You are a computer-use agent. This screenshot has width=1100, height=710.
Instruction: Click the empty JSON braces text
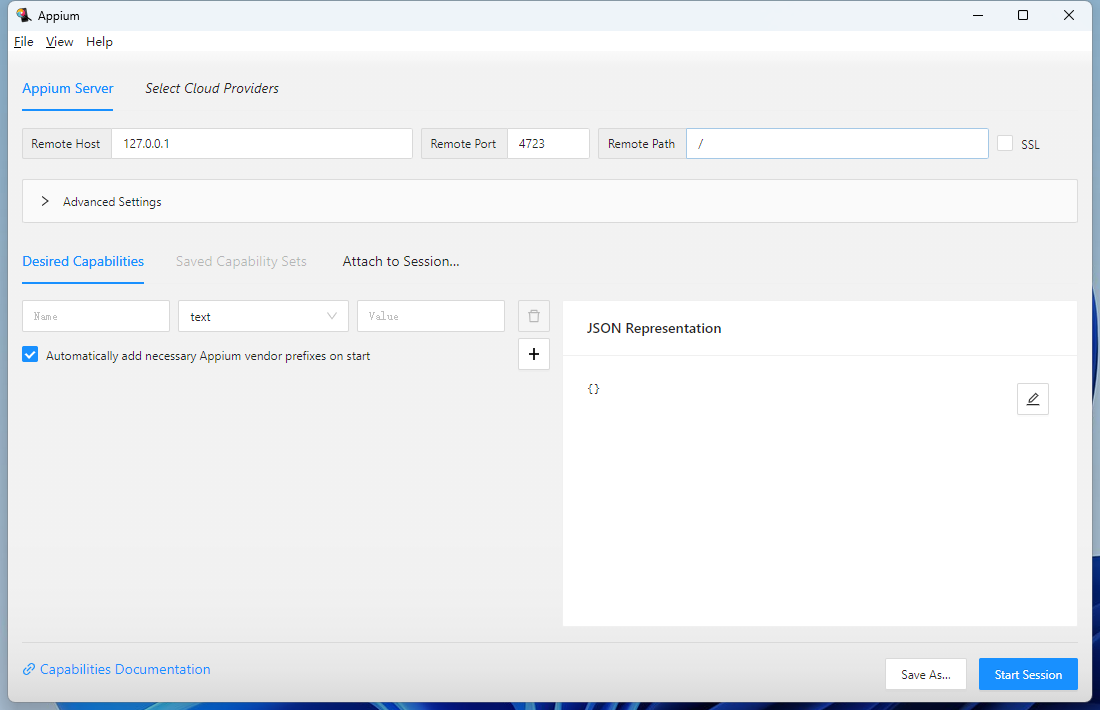593,389
